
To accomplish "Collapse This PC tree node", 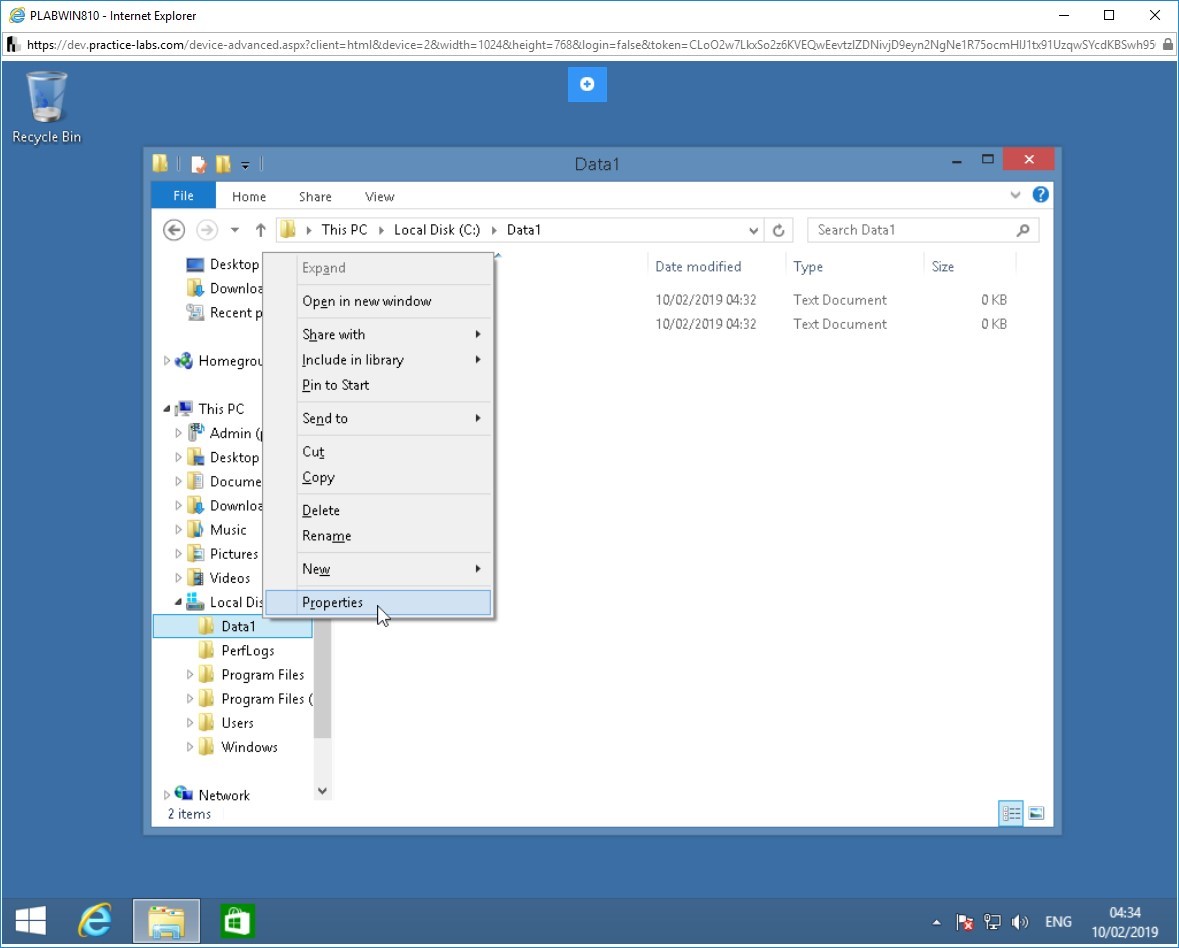I will (x=167, y=409).
